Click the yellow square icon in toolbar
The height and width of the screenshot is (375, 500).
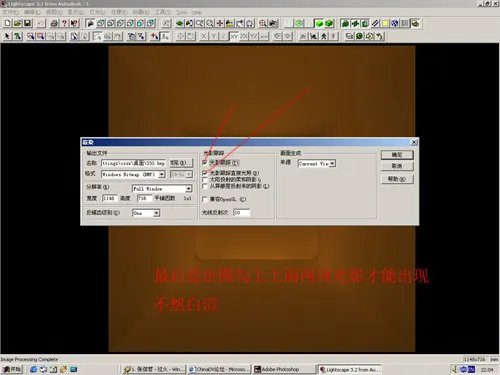(385, 23)
